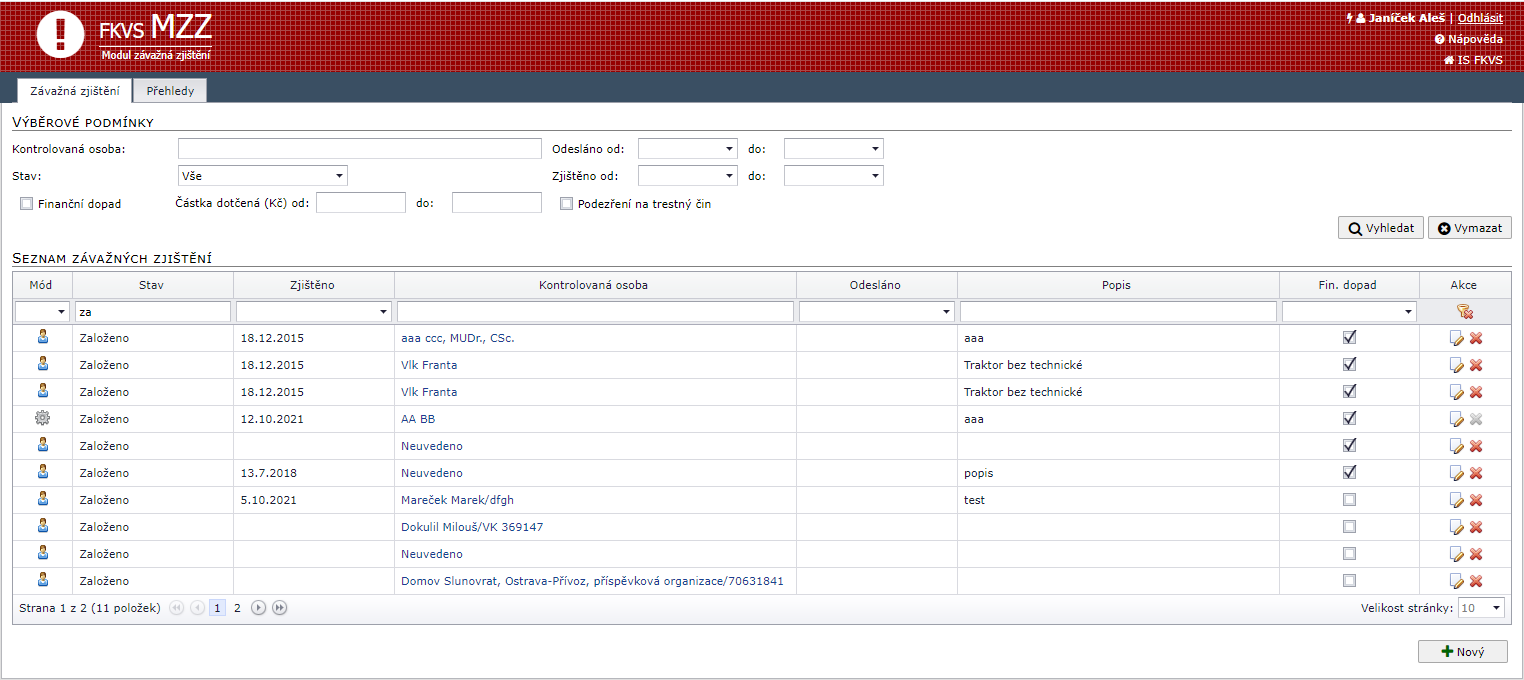Create a new record with Nový
The image size is (1524, 680).
click(x=1463, y=651)
